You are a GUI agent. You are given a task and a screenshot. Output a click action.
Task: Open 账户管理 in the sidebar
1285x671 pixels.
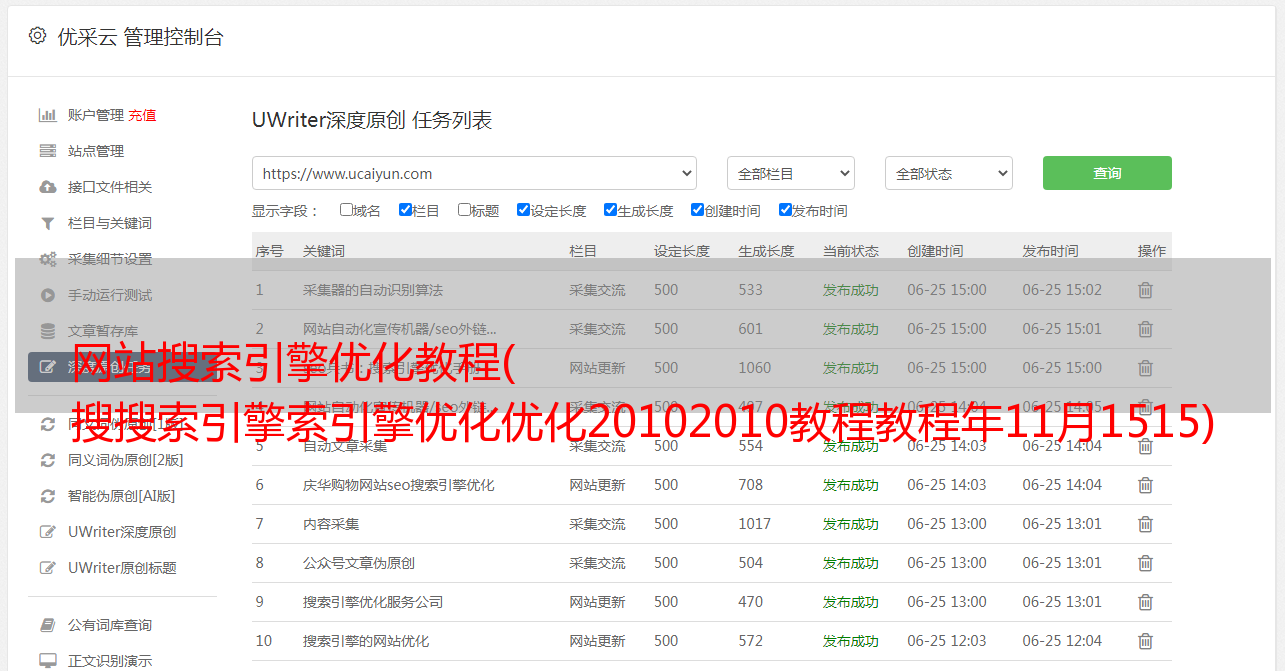(x=96, y=115)
